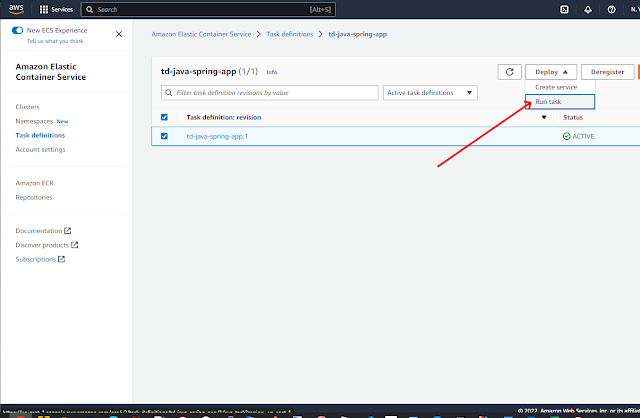Go to Amazon Elastic Container Service breadcrumb
This screenshot has width=640, height=418.
(201, 34)
